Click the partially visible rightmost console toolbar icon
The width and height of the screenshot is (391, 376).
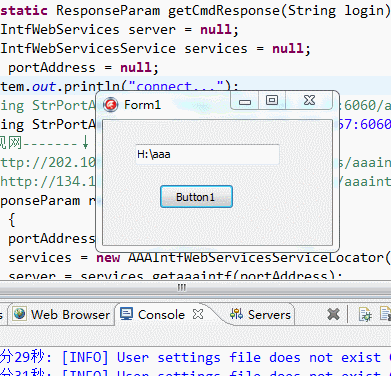pyautogui.click(x=386, y=314)
